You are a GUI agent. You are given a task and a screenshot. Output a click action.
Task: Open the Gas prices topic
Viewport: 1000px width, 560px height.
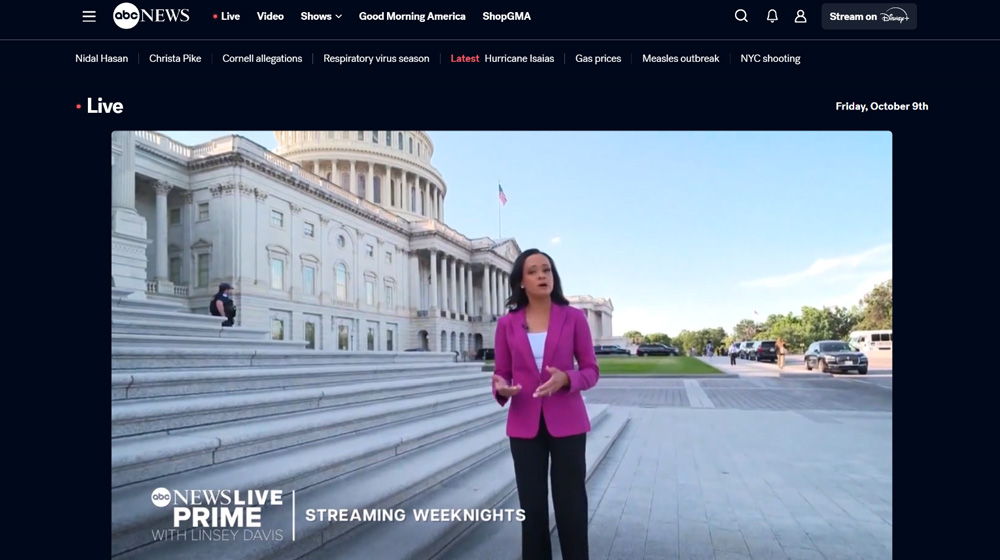(598, 59)
